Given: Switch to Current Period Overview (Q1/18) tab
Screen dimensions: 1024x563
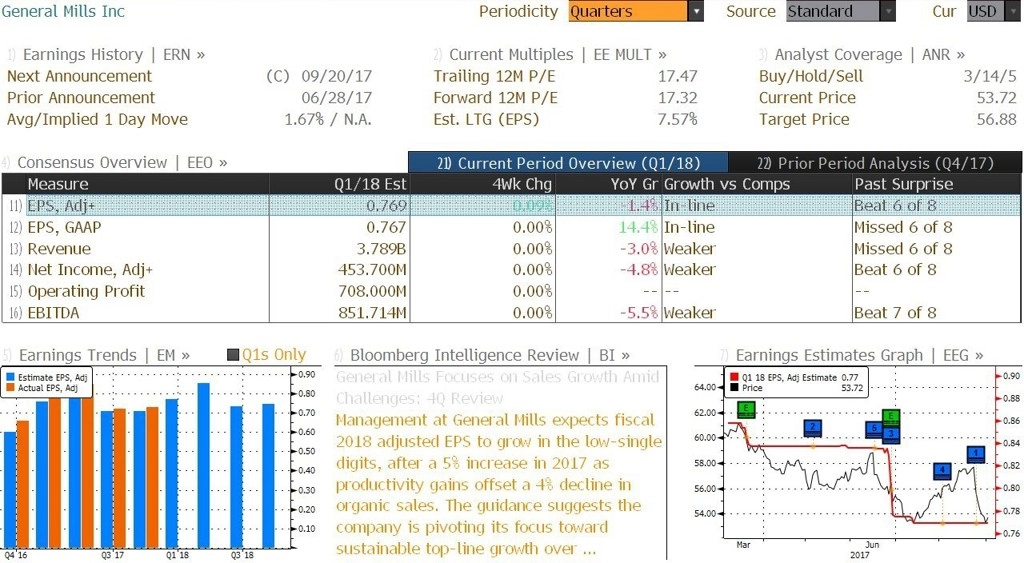Looking at the screenshot, I should pos(568,163).
